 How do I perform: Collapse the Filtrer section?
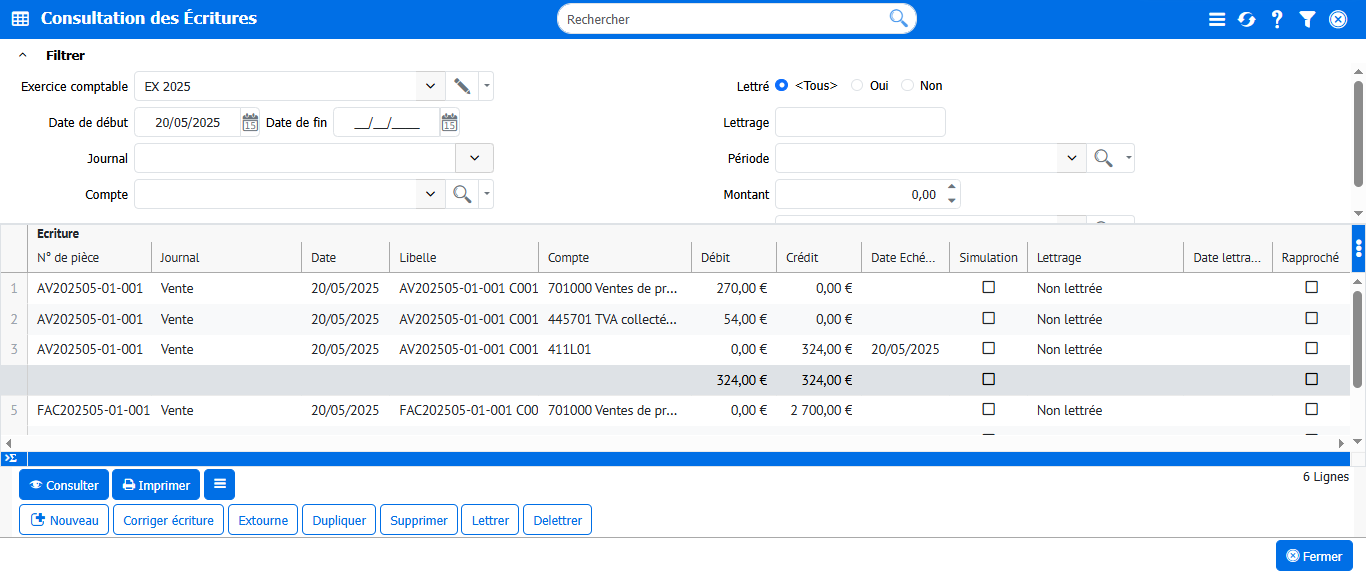tap(23, 56)
